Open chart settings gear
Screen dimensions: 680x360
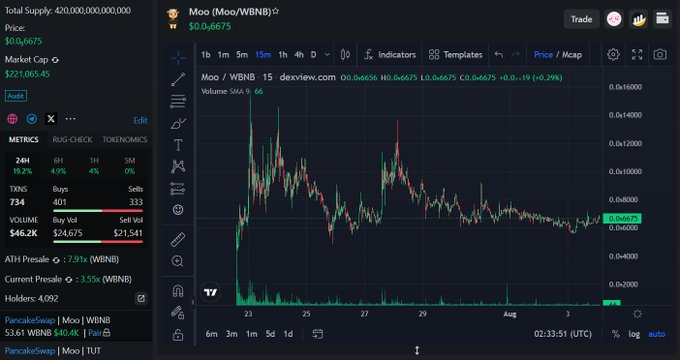[613, 55]
